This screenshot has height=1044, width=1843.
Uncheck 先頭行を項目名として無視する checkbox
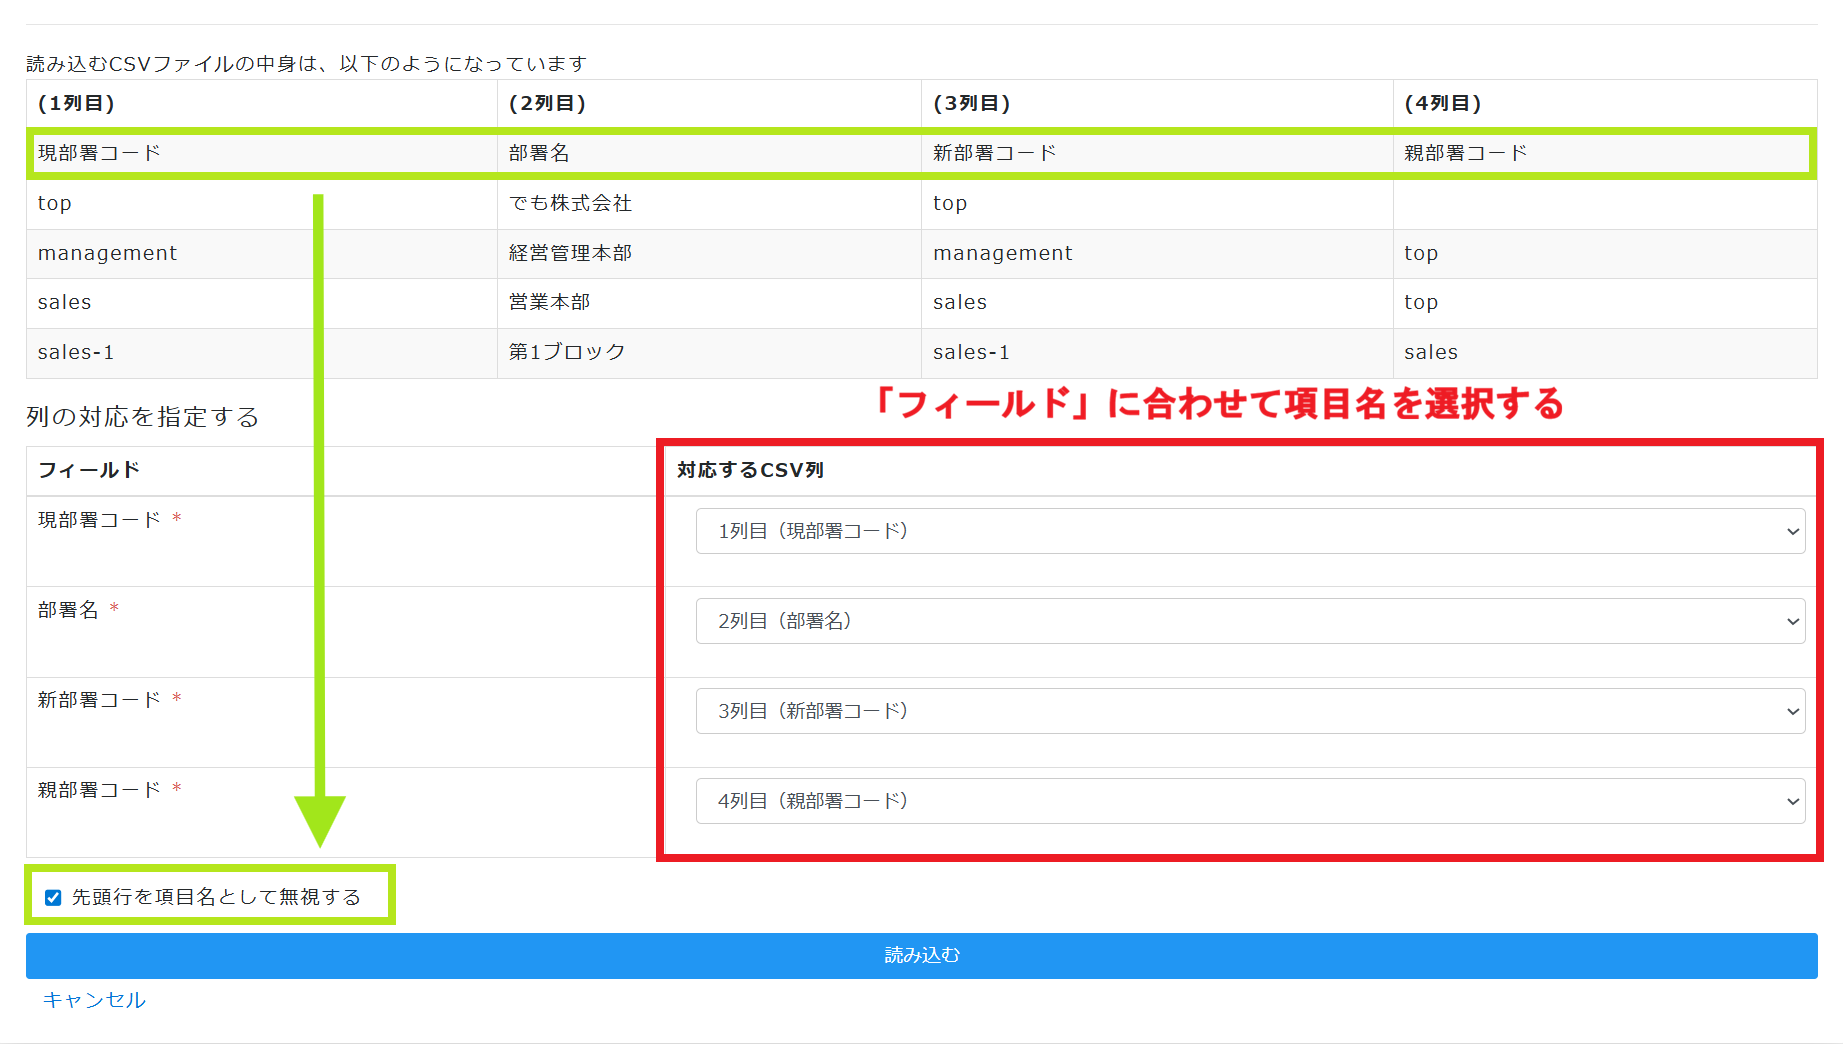(54, 898)
